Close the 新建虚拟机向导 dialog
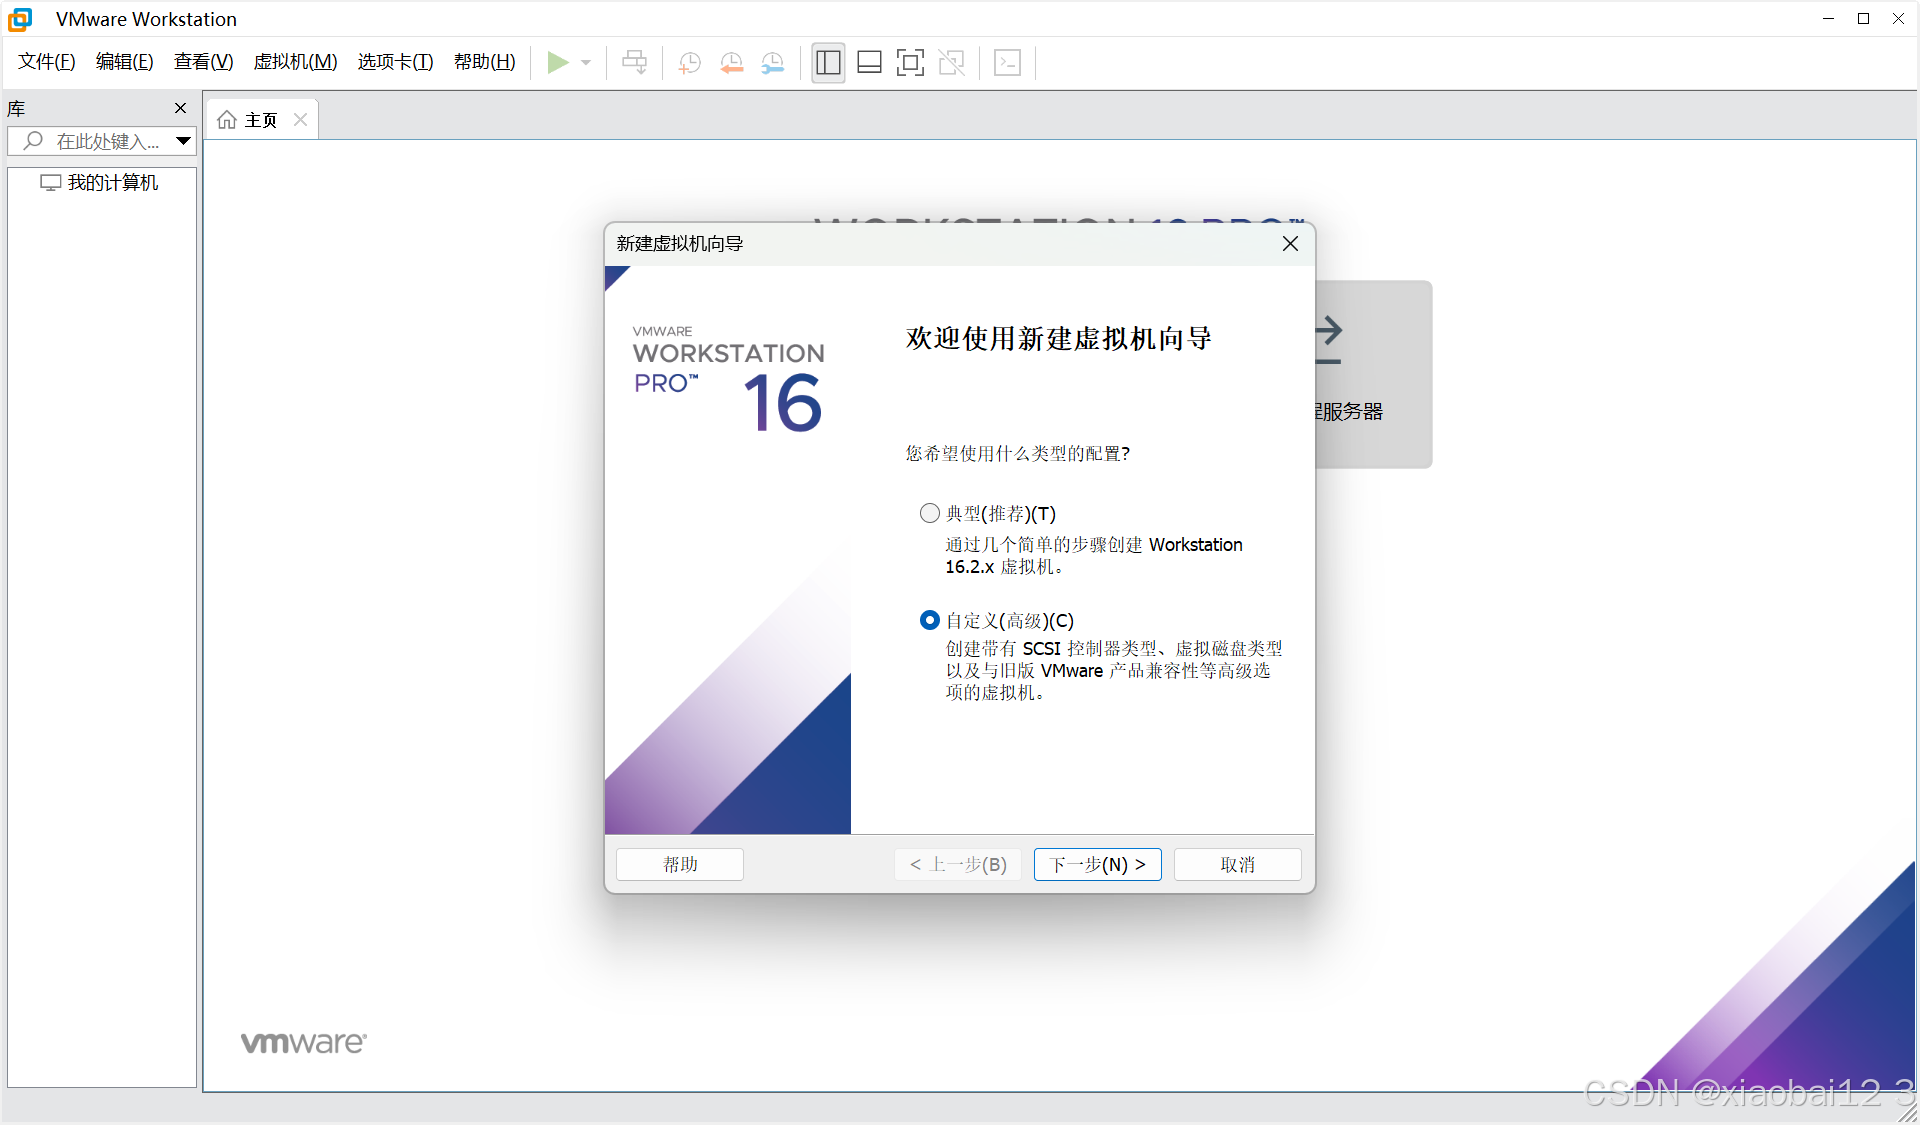This screenshot has height=1125, width=1920. coord(1290,244)
